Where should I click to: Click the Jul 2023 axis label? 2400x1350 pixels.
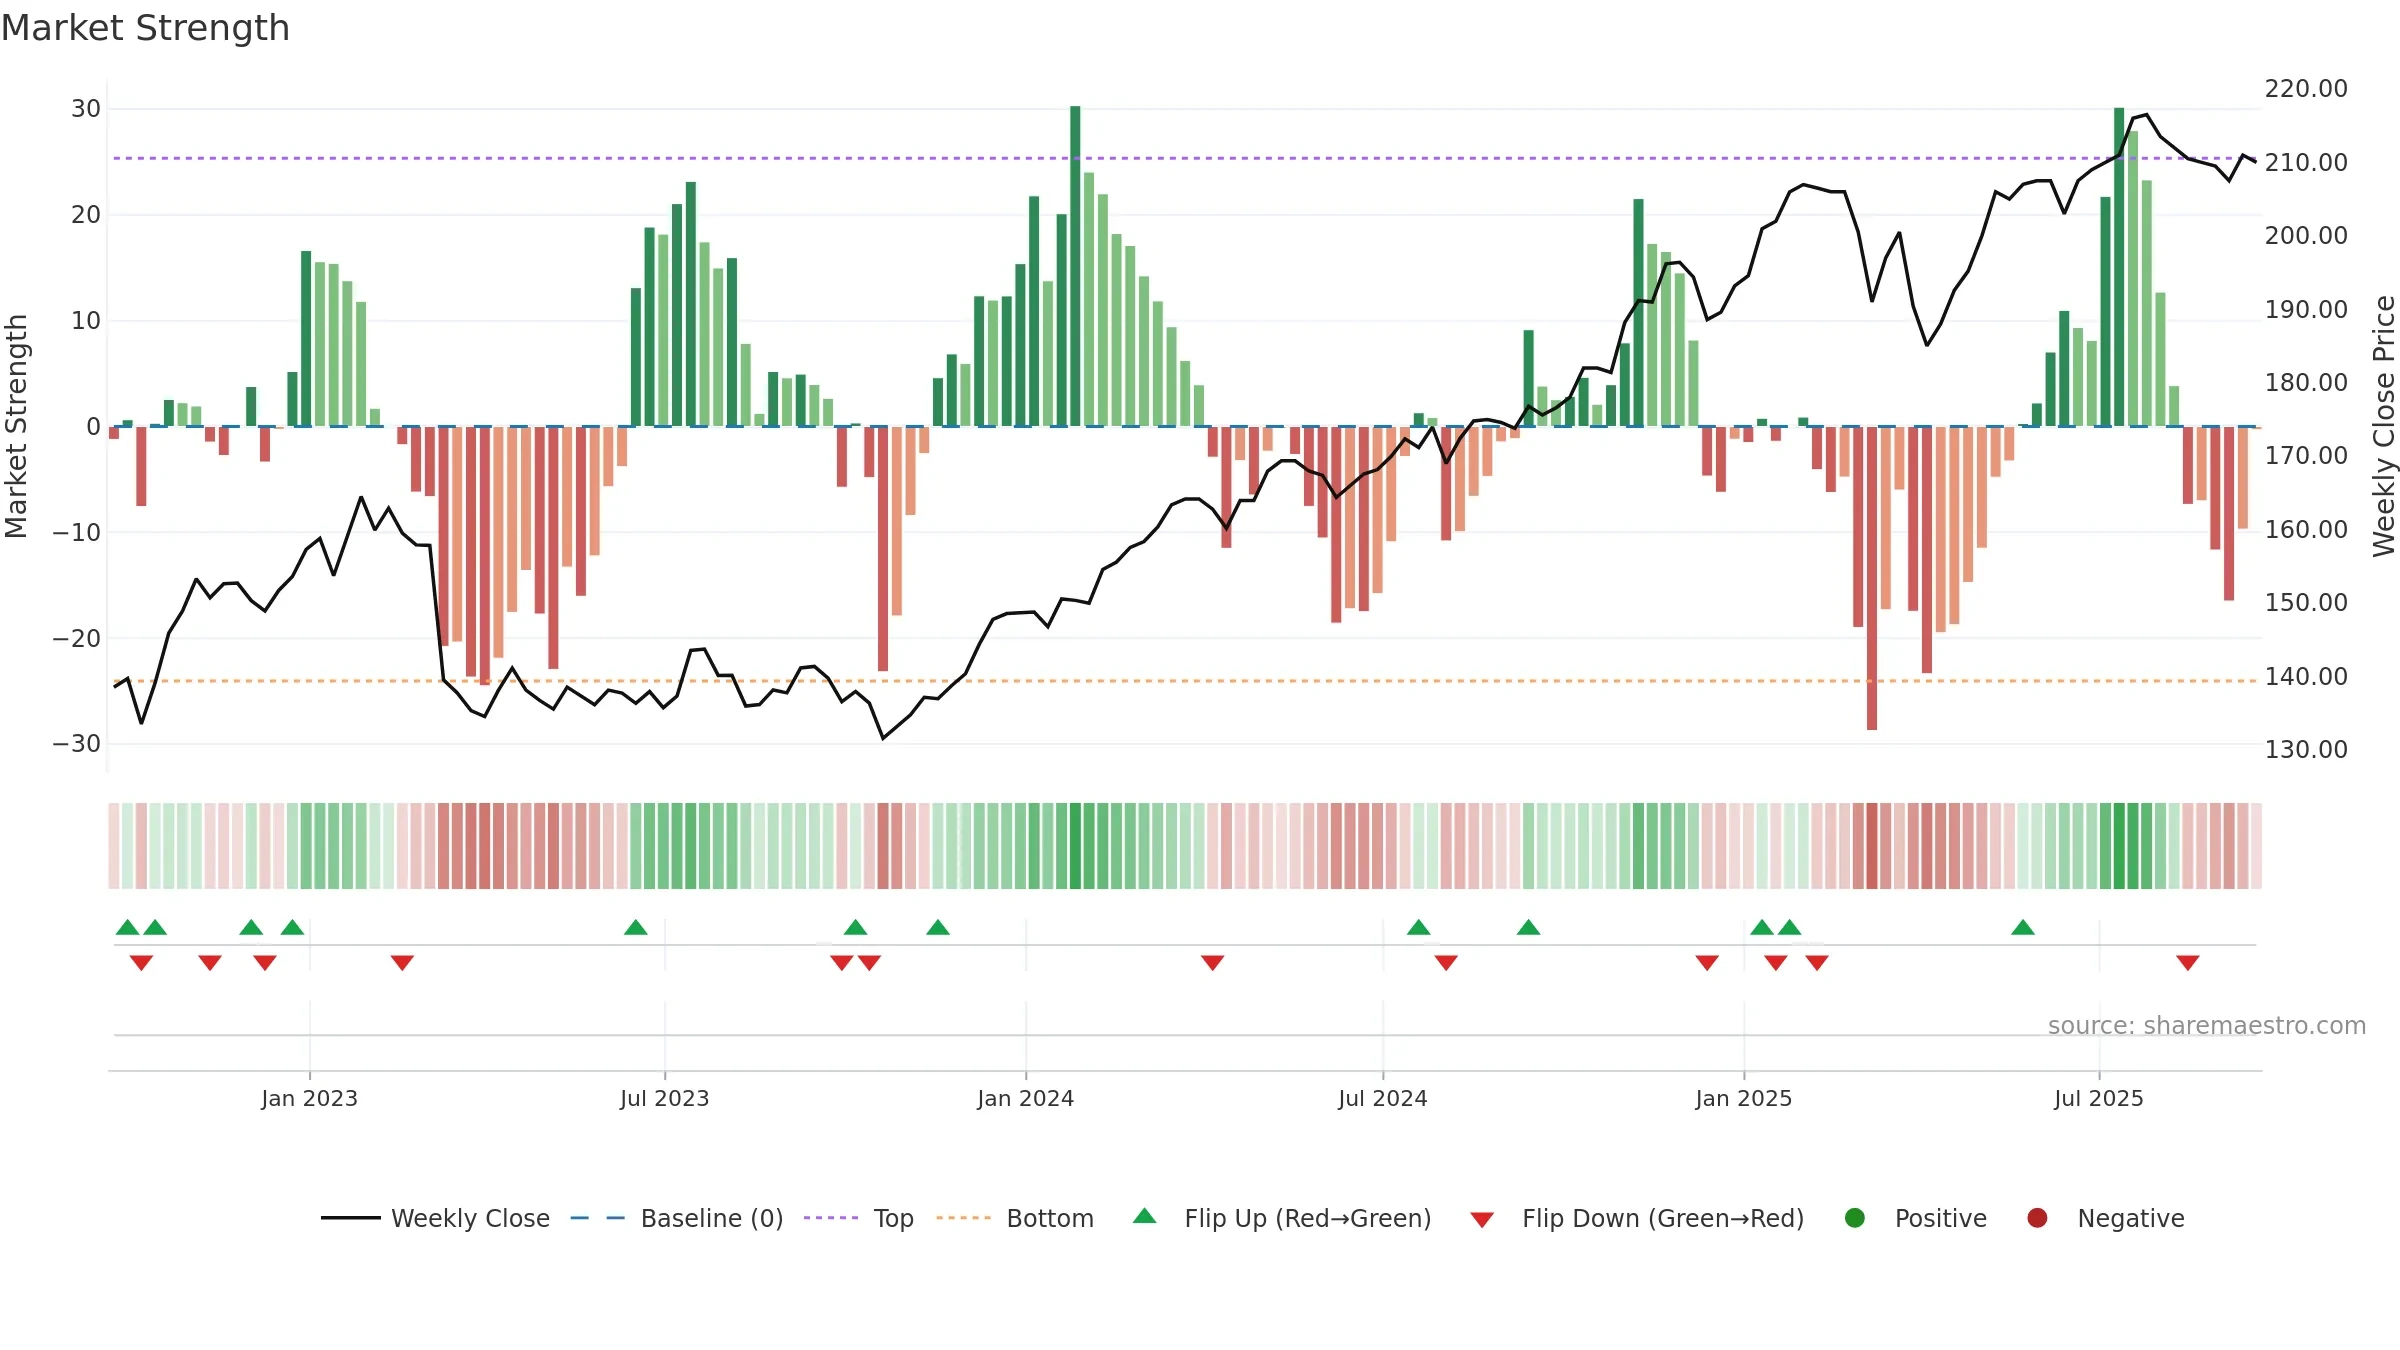[664, 1098]
